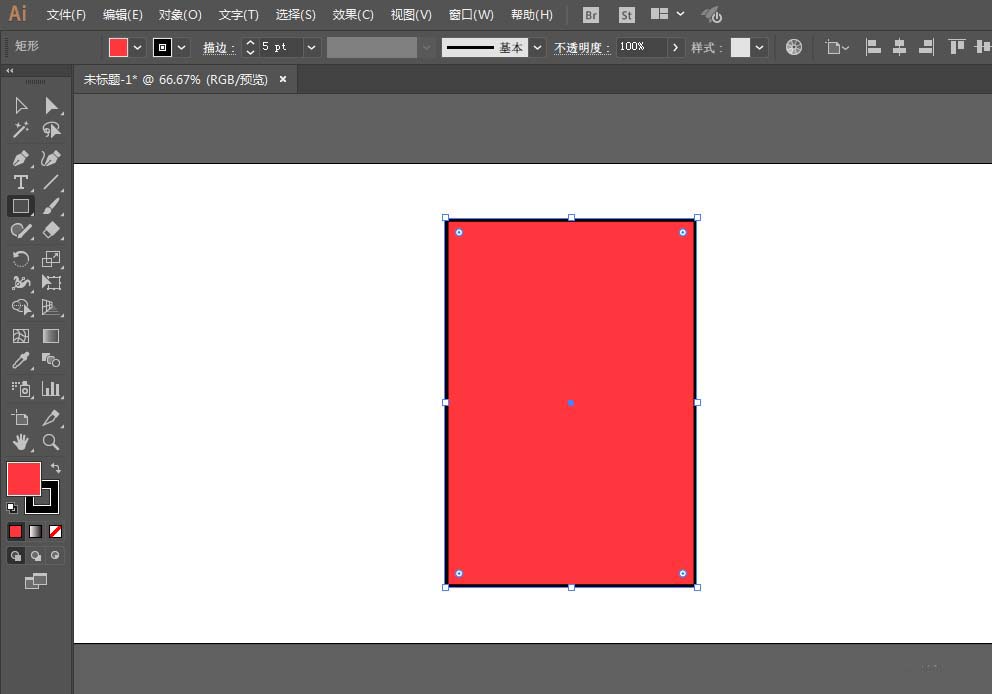The image size is (992, 694).
Task: Expand the opacity slider arrow
Action: click(x=675, y=47)
